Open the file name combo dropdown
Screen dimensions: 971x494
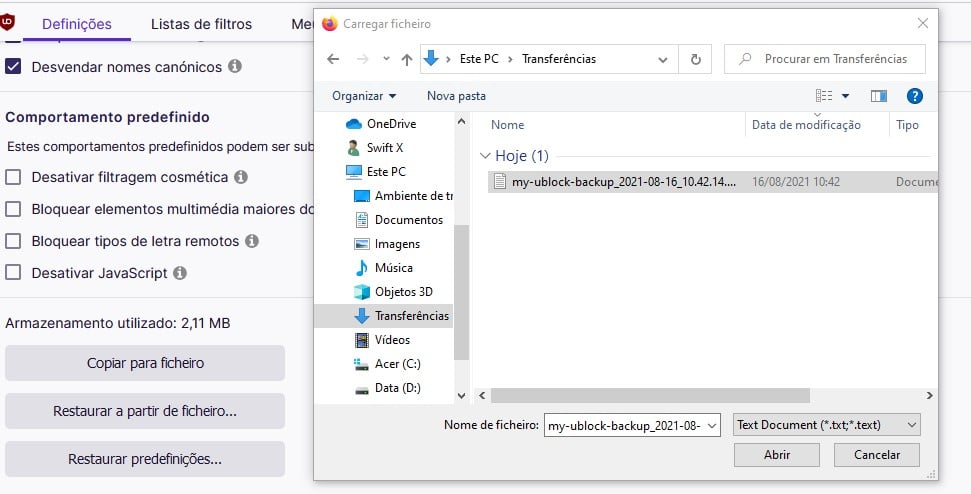tap(712, 425)
